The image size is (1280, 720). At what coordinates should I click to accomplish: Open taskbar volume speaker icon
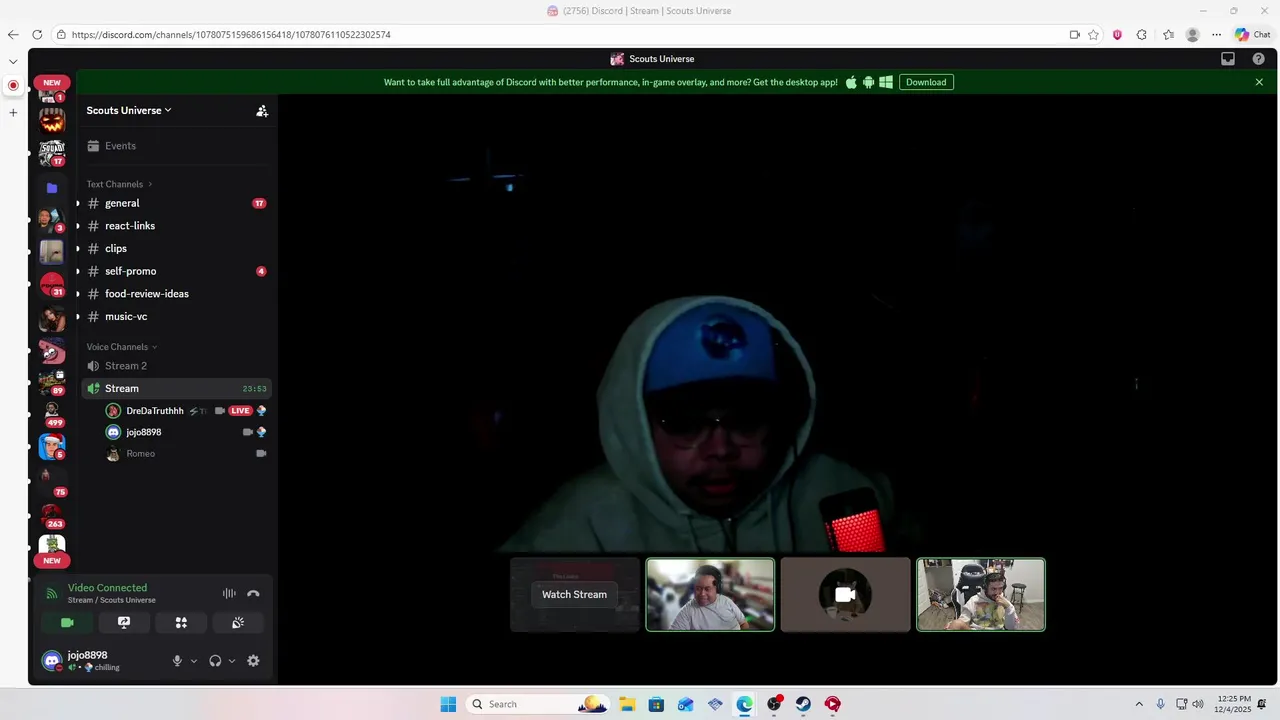point(1198,704)
